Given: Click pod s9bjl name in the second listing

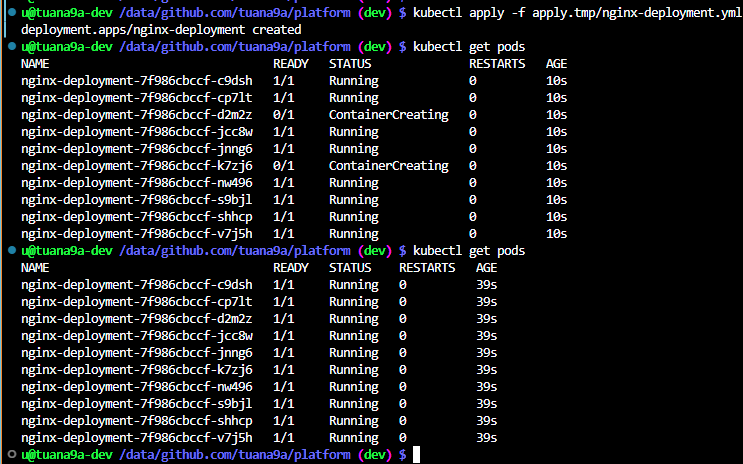Looking at the screenshot, I should pos(137,404).
